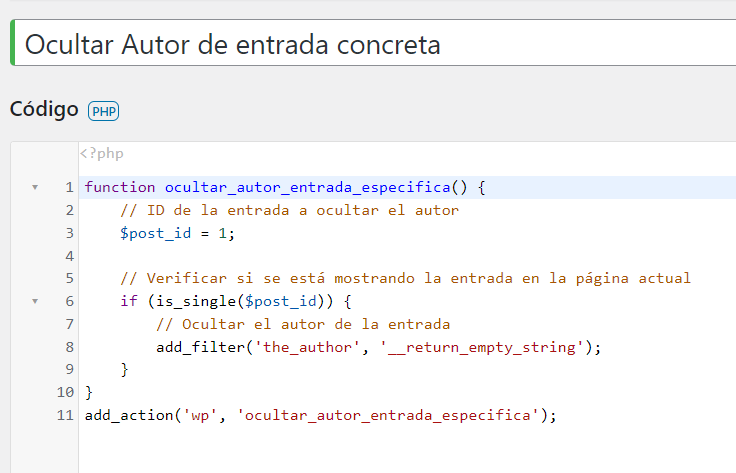Click the '<?php' opening tag text
736x473 pixels.
tap(102, 153)
